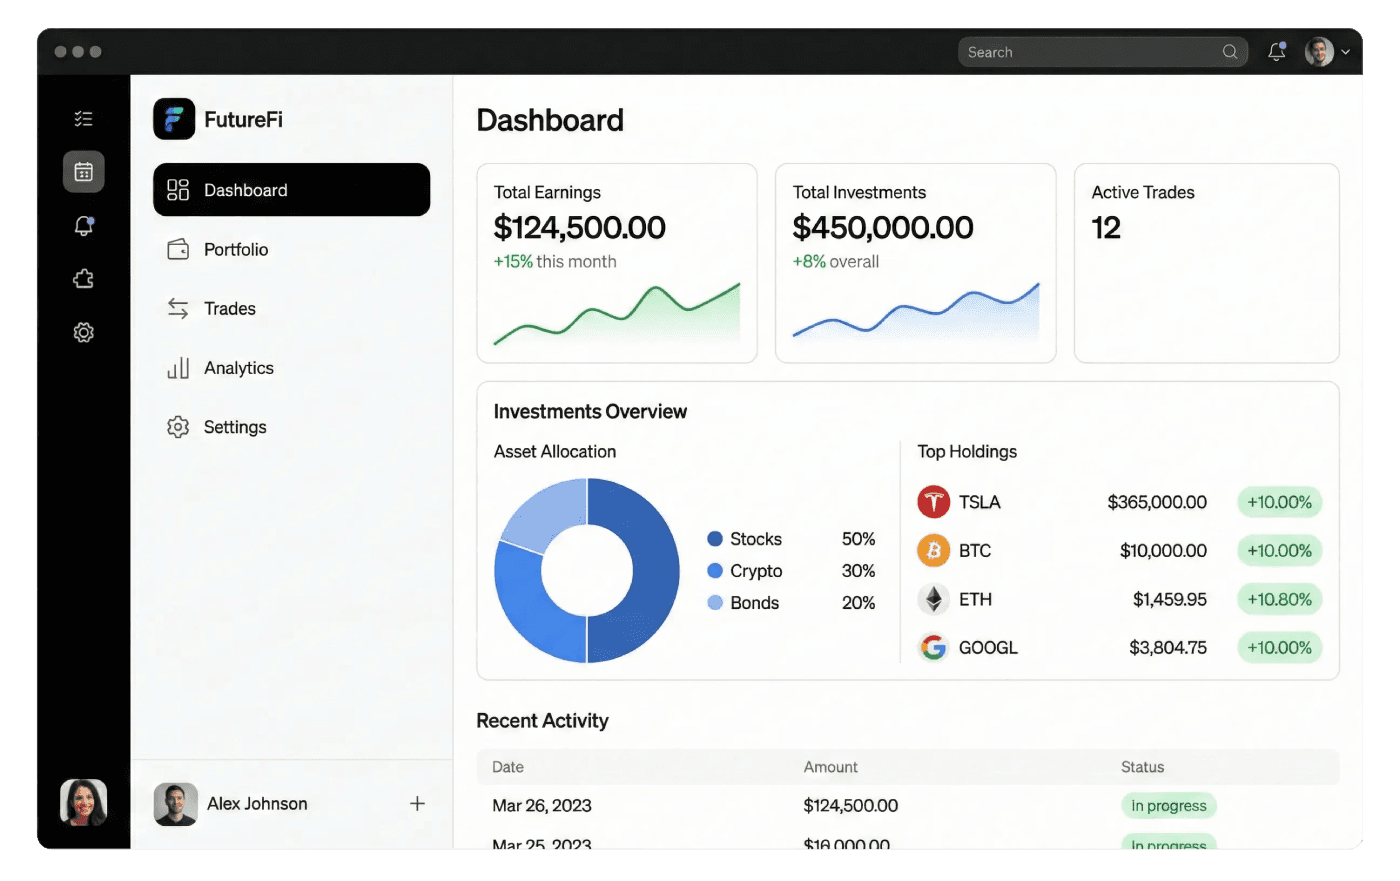Image resolution: width=1400 pixels, height=881 pixels.
Task: Click the puzzle piece extensions icon
Action: coord(84,279)
